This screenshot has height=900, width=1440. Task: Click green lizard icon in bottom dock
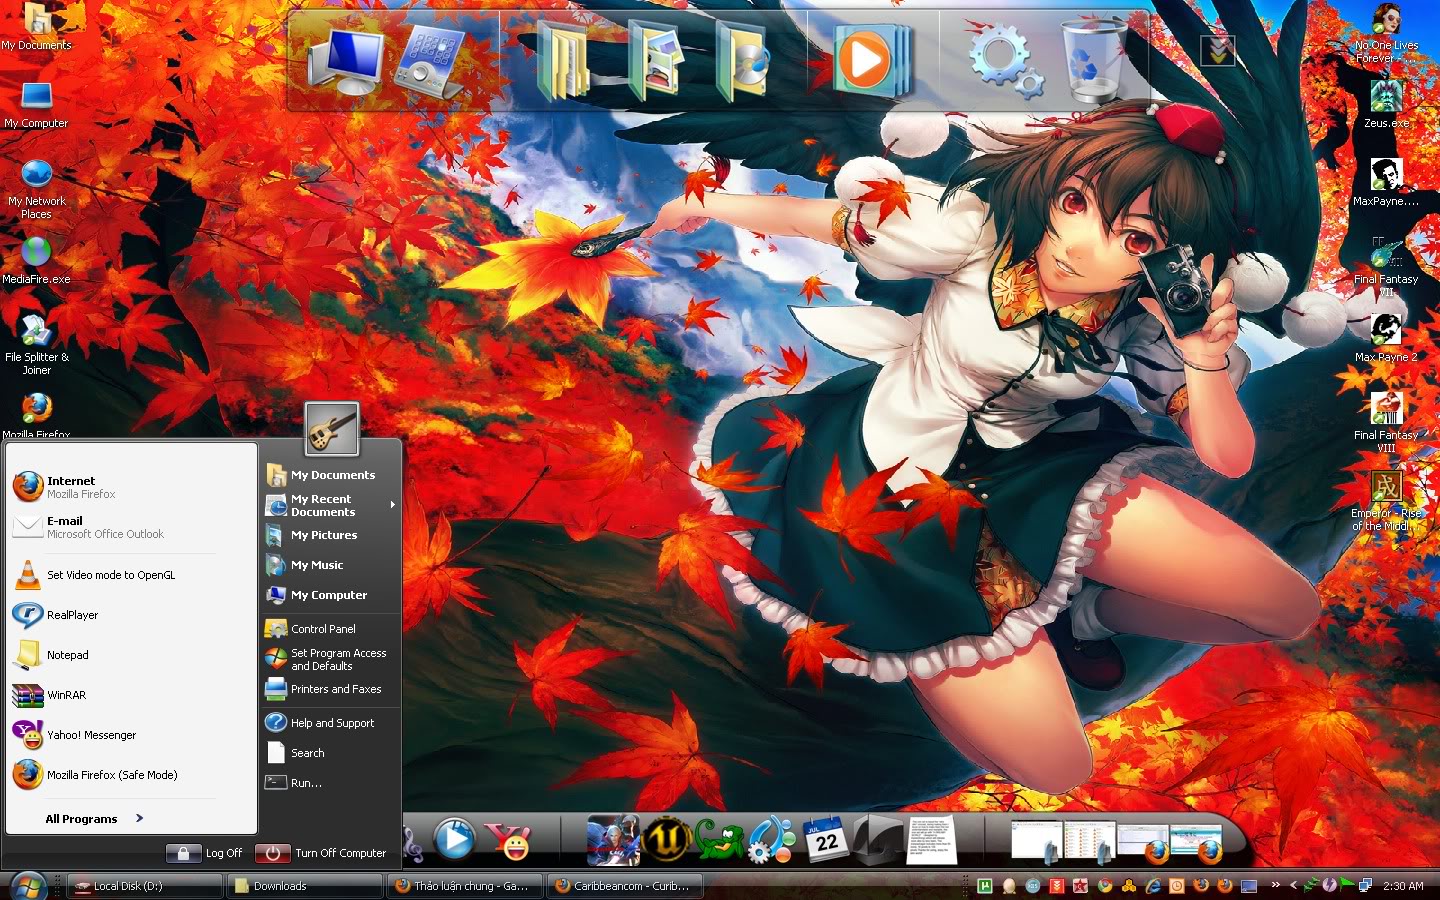[719, 839]
